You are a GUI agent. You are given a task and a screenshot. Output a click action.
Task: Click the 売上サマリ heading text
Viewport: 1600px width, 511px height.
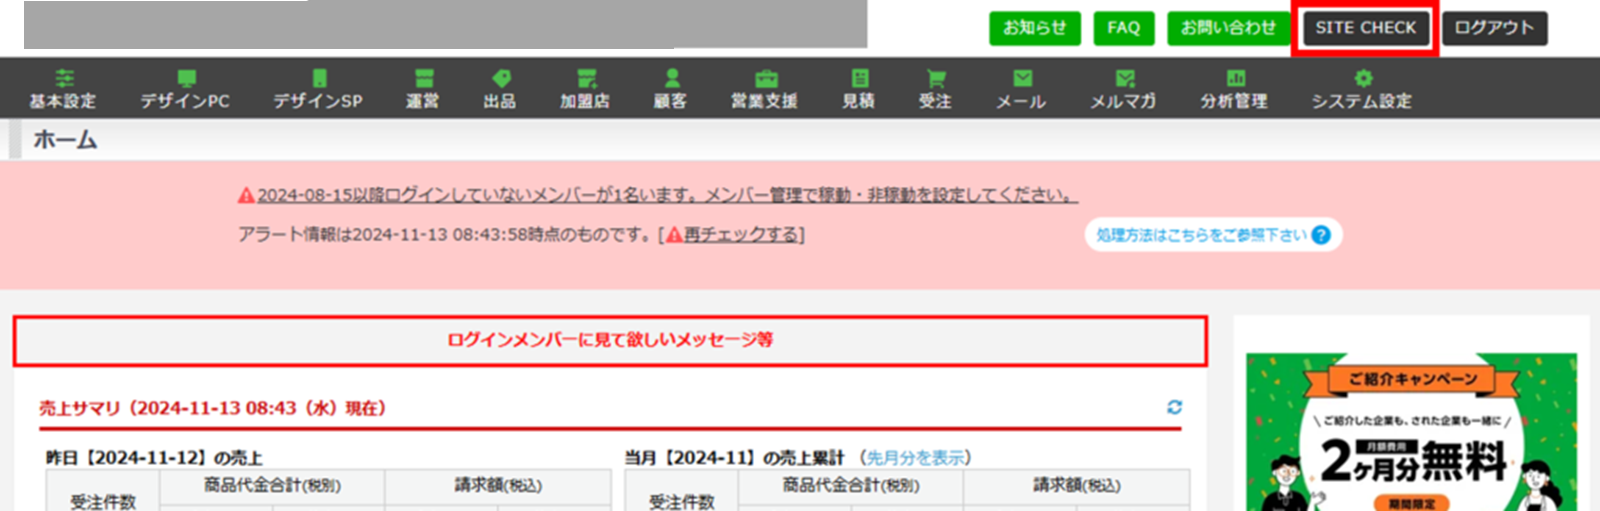click(212, 408)
